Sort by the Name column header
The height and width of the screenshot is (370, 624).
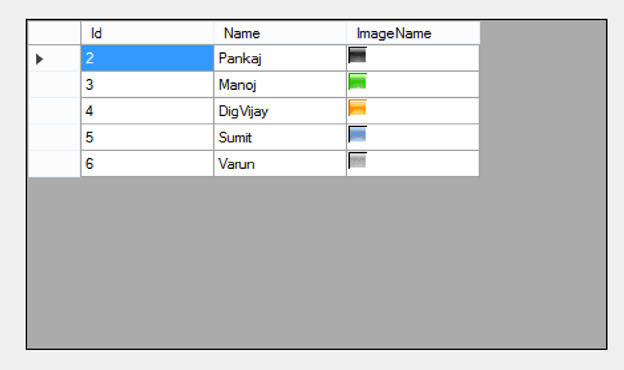[280, 33]
